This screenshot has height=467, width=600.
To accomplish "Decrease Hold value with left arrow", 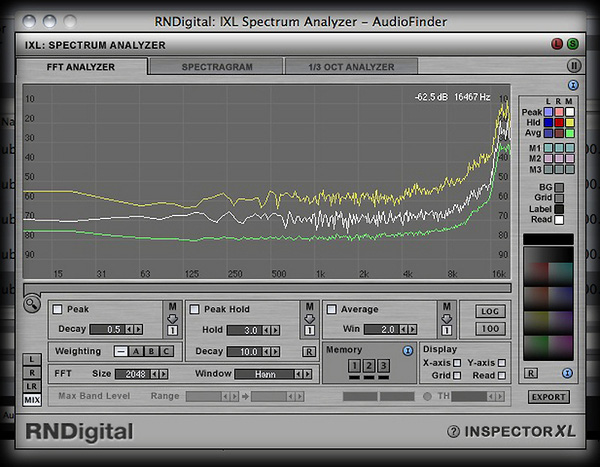I will coord(266,330).
